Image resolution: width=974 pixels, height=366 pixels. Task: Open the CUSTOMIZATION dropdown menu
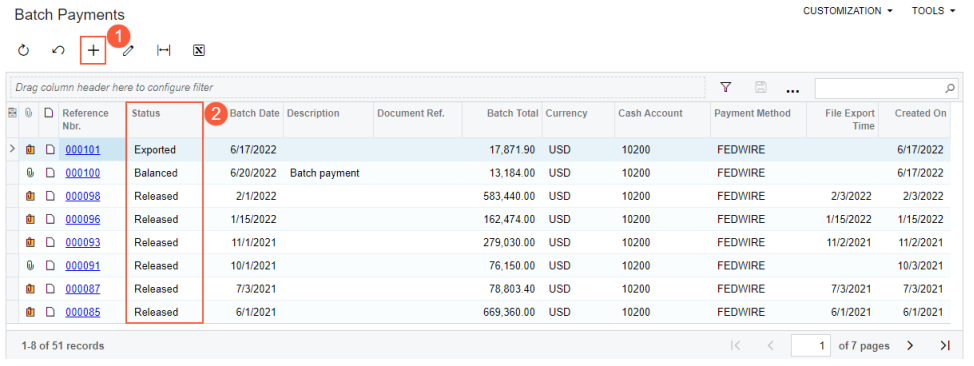pos(848,11)
